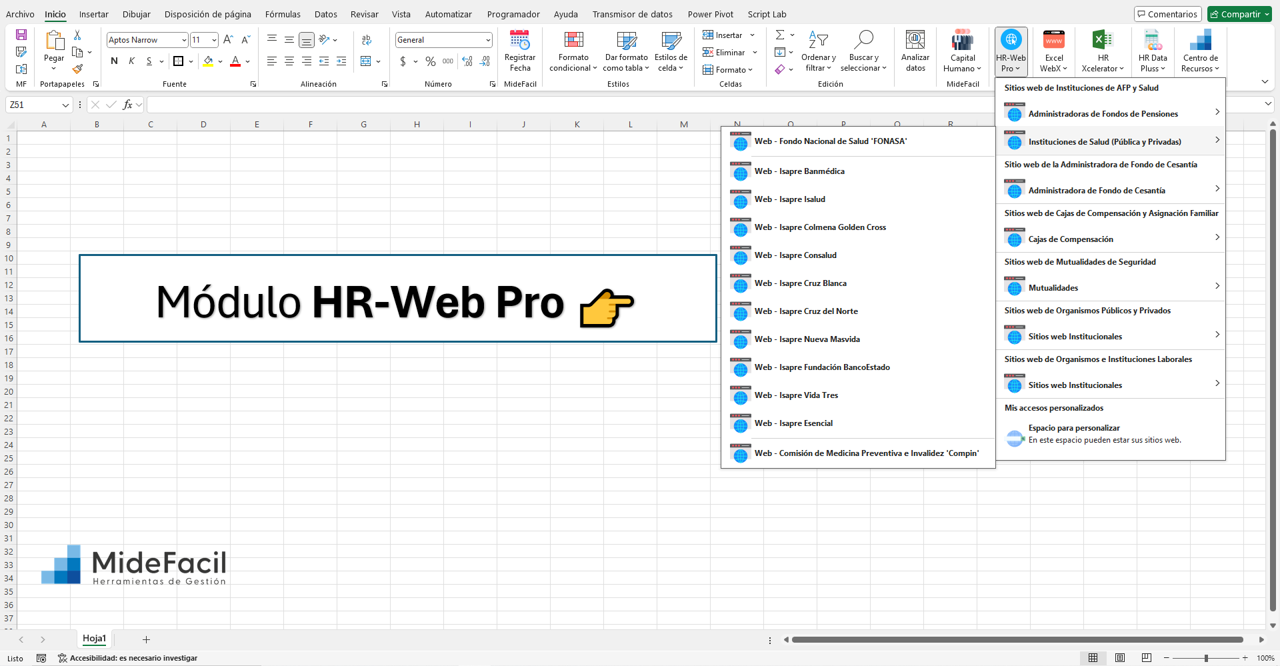Select Mutualidades menu entry

(x=1110, y=287)
